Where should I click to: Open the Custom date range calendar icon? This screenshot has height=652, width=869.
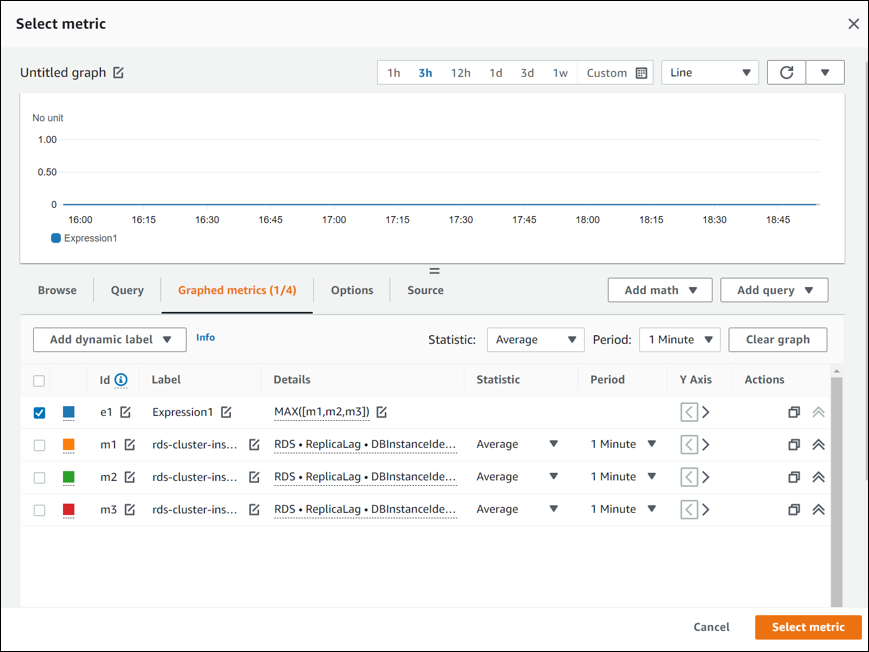point(641,72)
